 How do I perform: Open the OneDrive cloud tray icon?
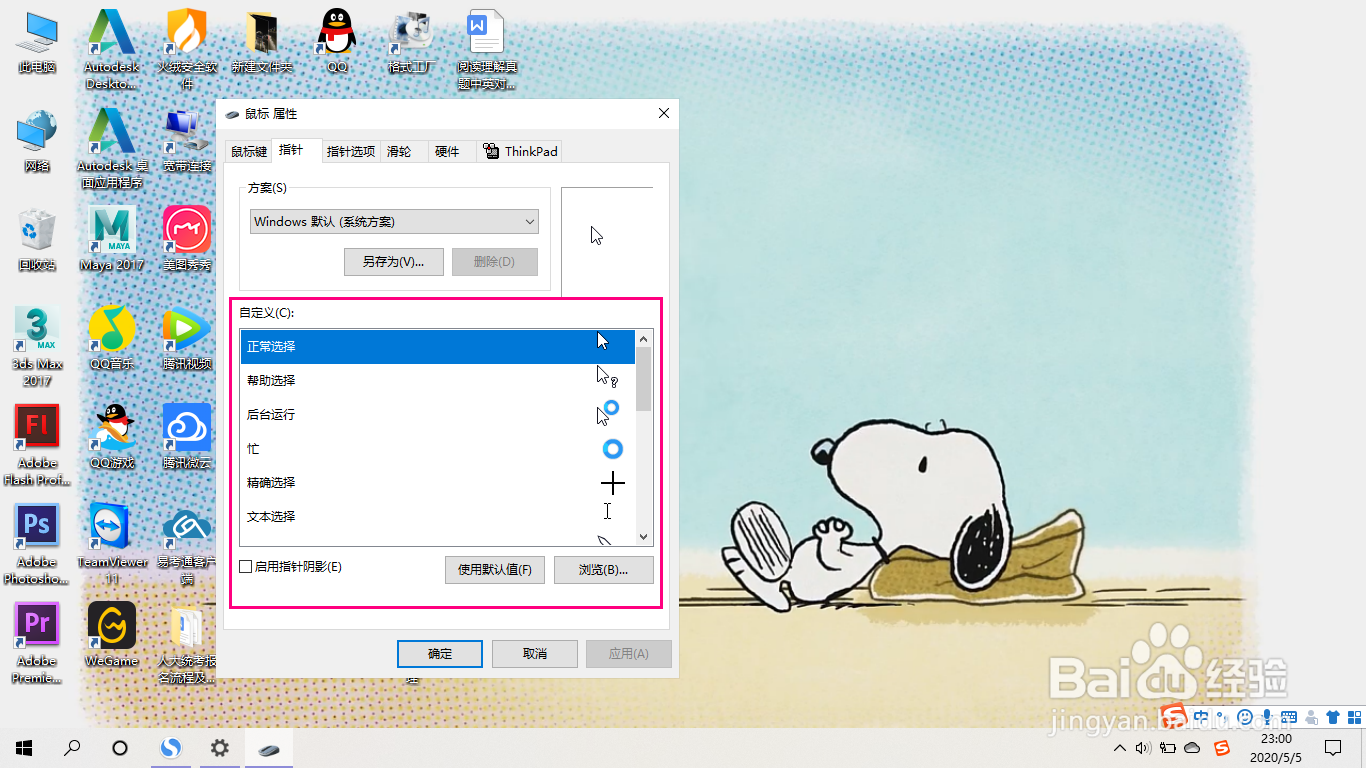point(1192,748)
